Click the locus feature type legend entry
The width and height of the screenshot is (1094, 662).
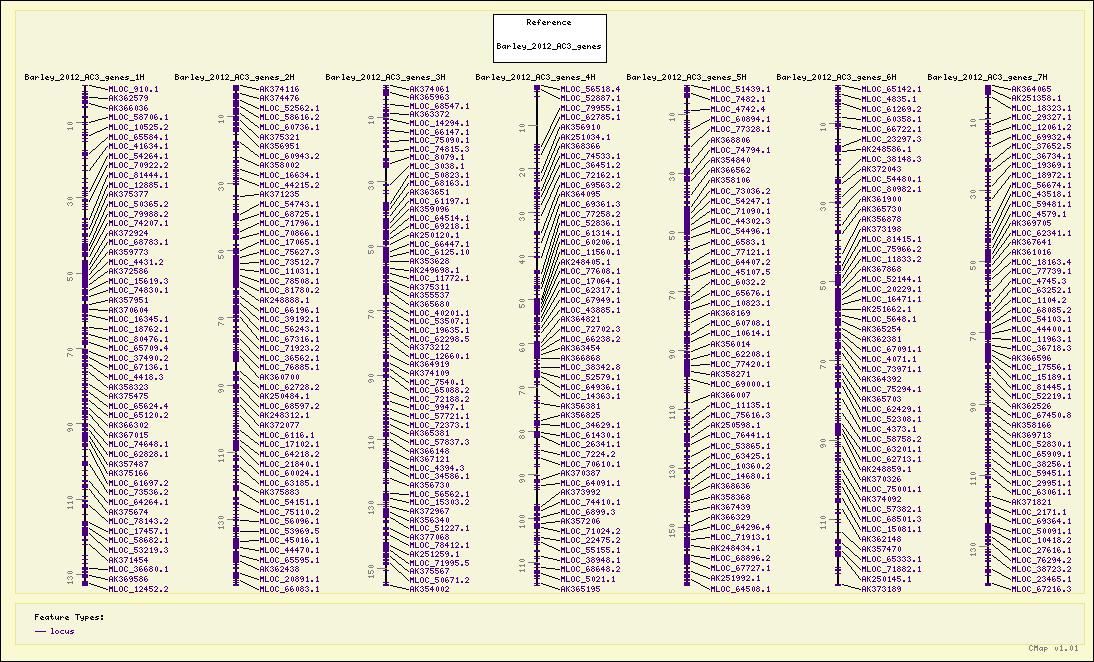click(62, 631)
